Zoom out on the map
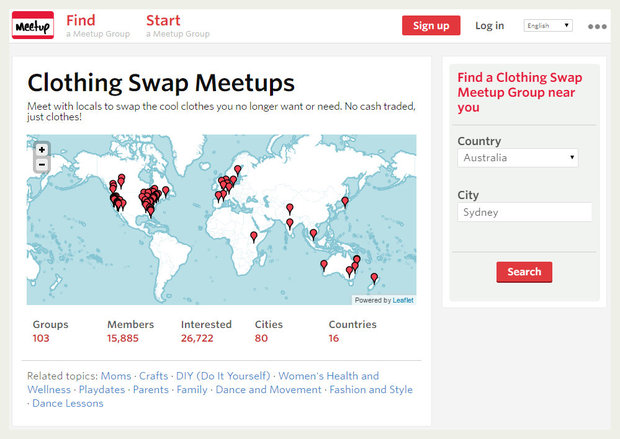The height and width of the screenshot is (439, 620). click(x=42, y=165)
